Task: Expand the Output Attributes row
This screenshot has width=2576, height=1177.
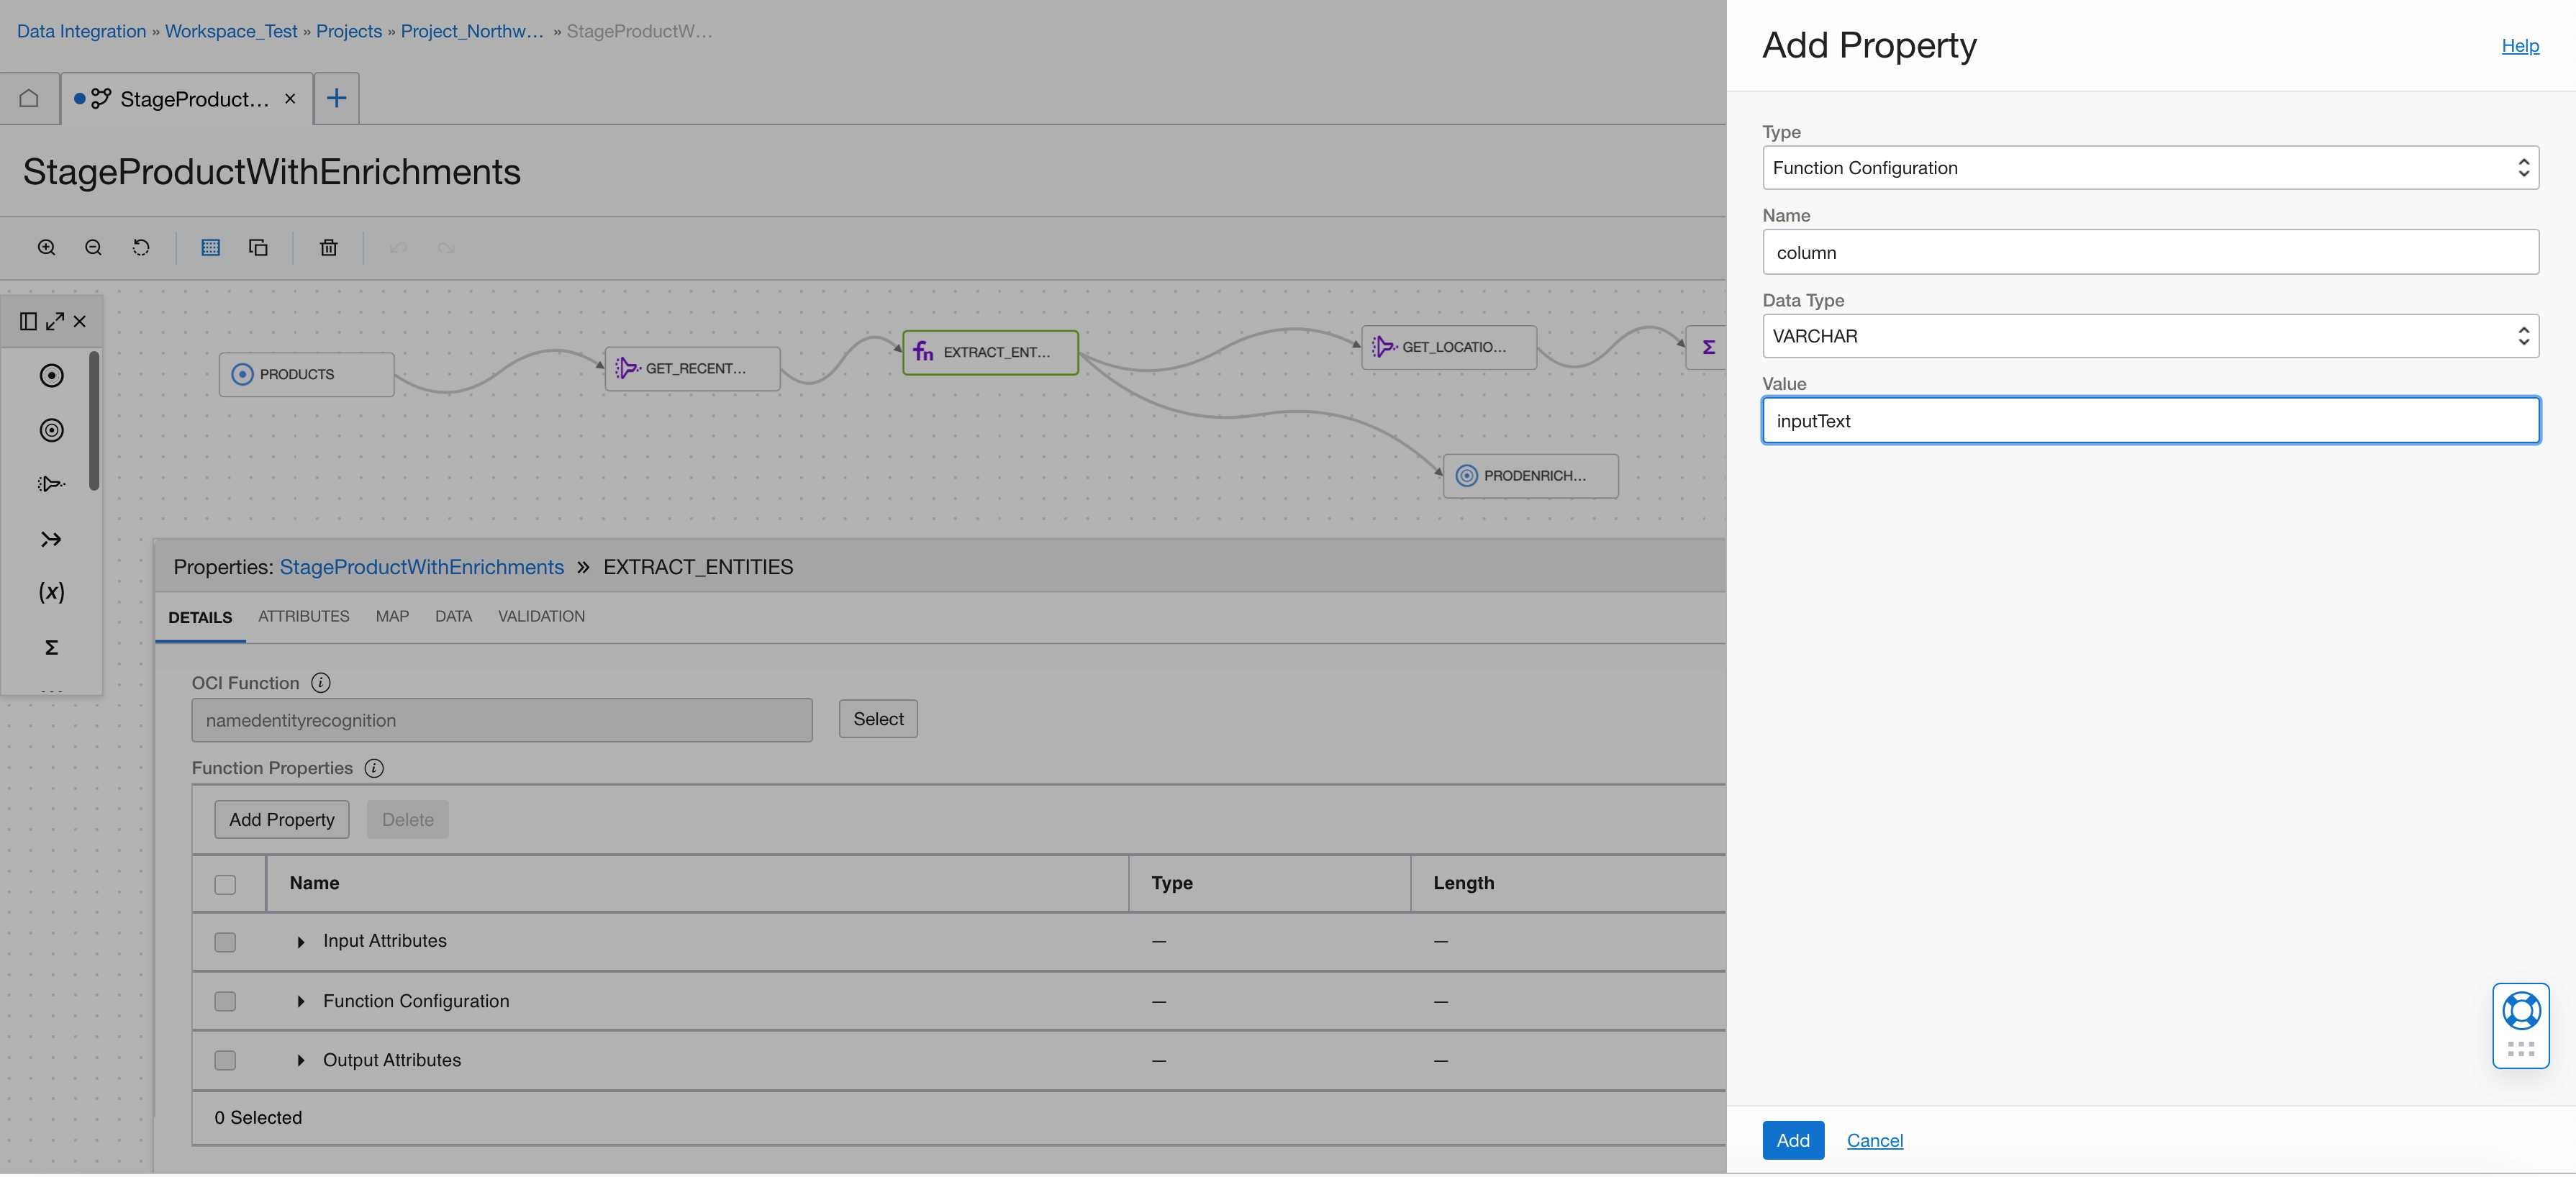Action: click(x=299, y=1060)
